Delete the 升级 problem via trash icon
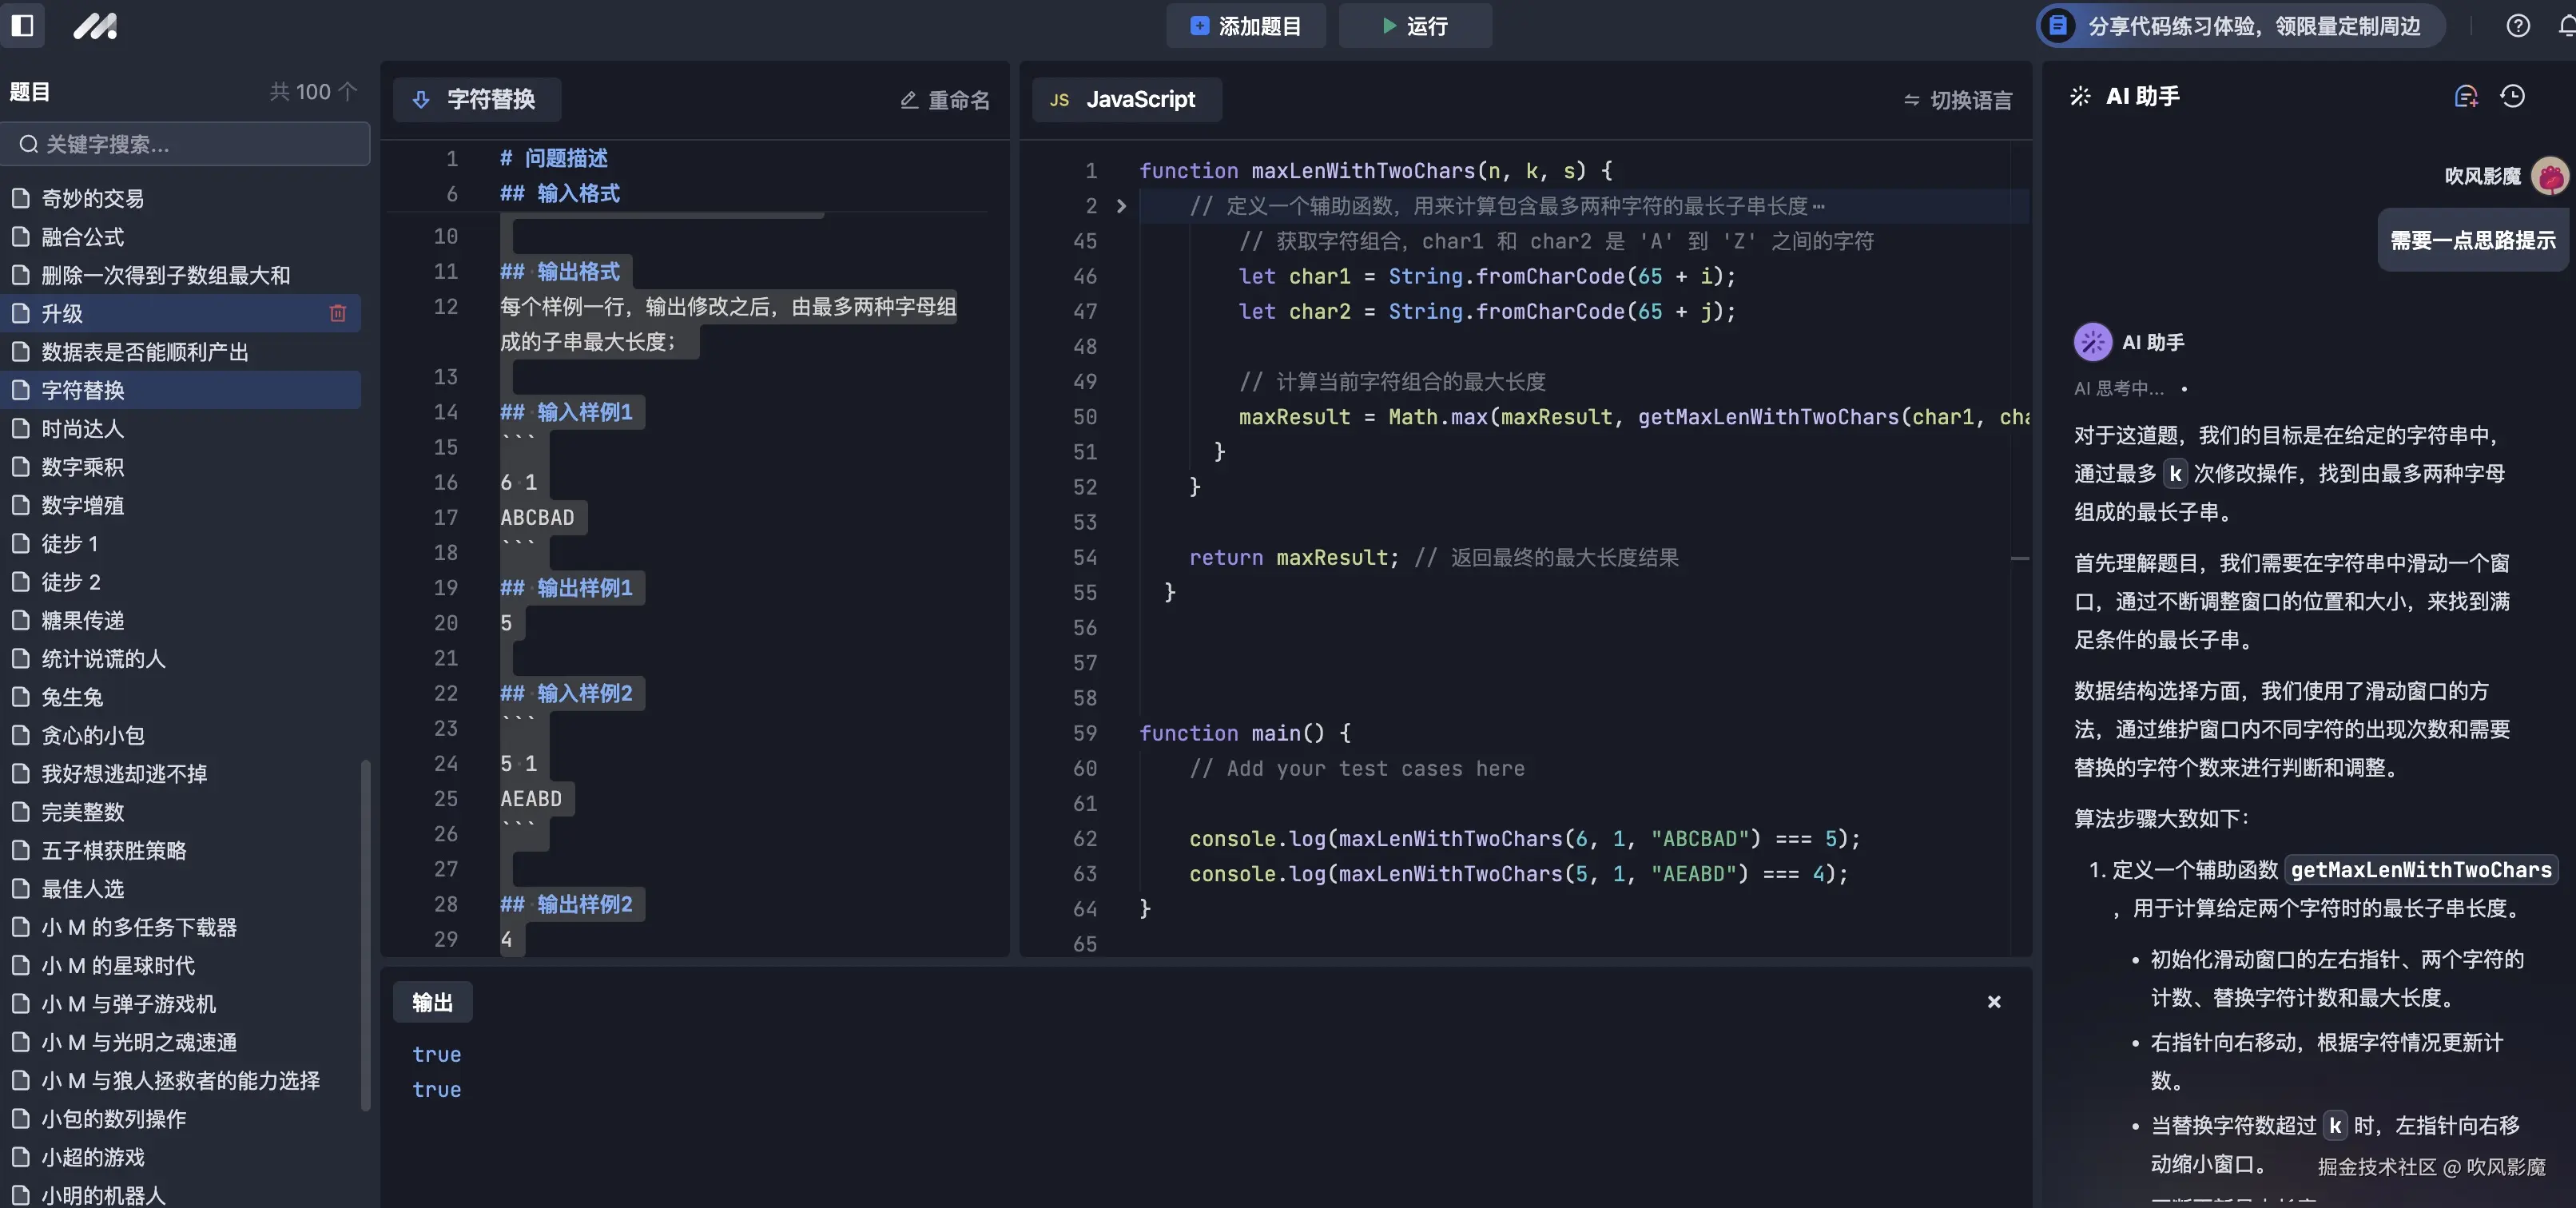This screenshot has width=2576, height=1208. pos(338,313)
